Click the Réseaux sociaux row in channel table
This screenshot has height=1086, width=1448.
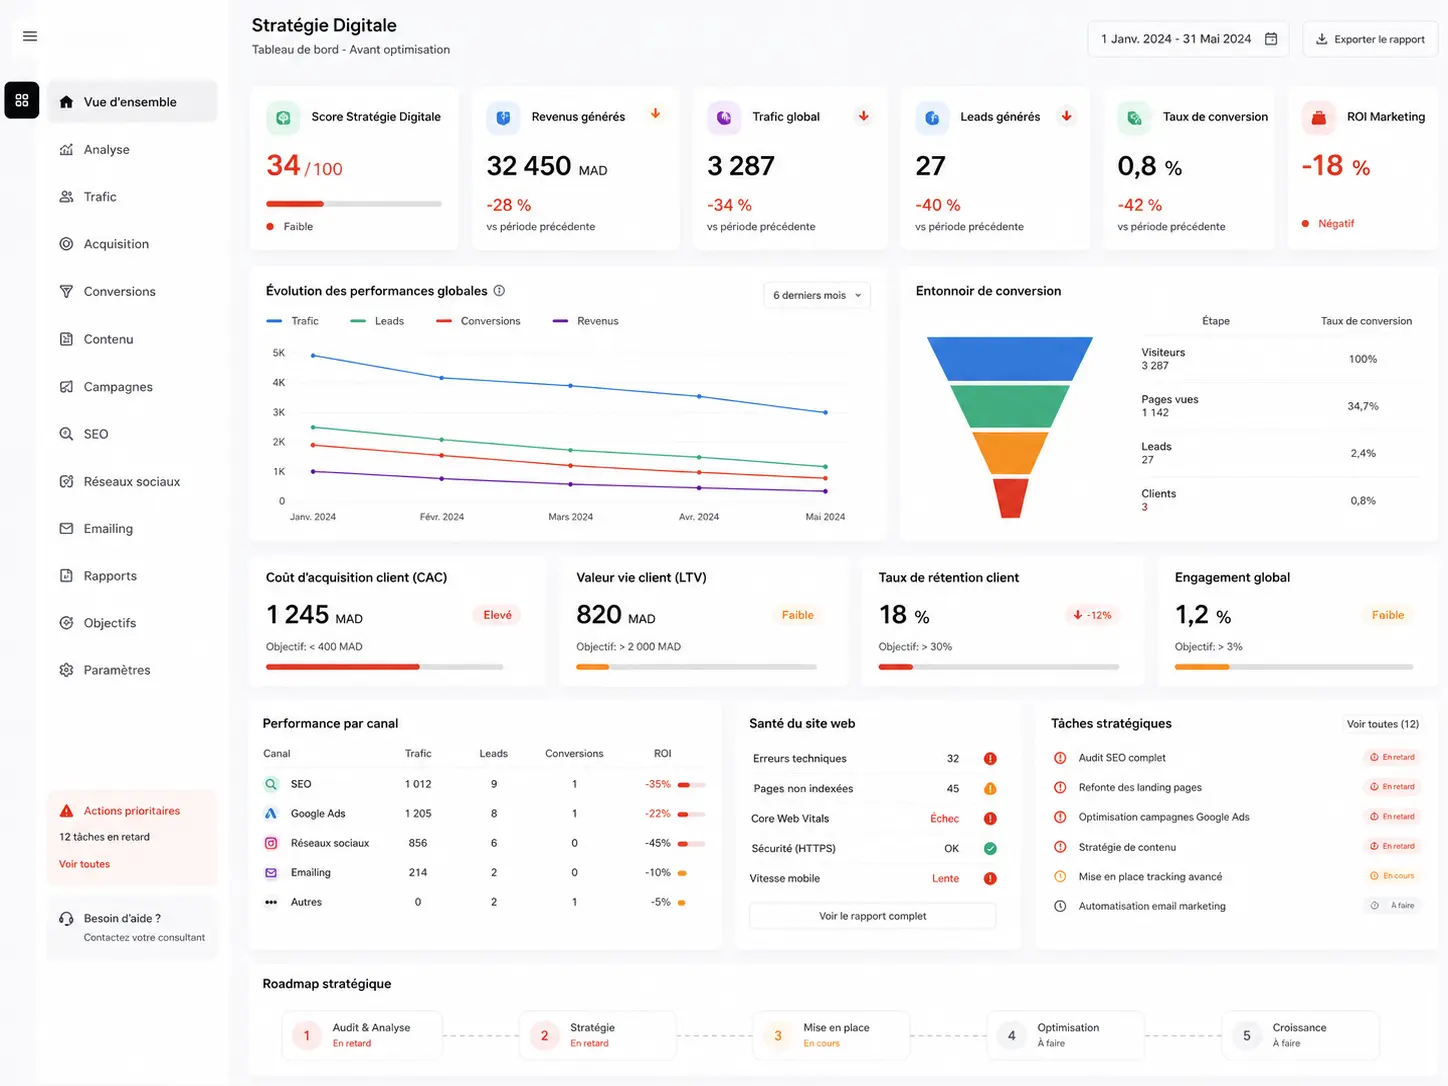[484, 843]
